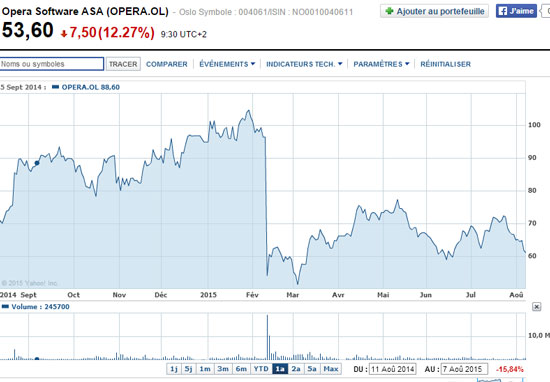Click the red 7,50 (12.27%) change value
The width and height of the screenshot is (550, 382).
pos(112,33)
